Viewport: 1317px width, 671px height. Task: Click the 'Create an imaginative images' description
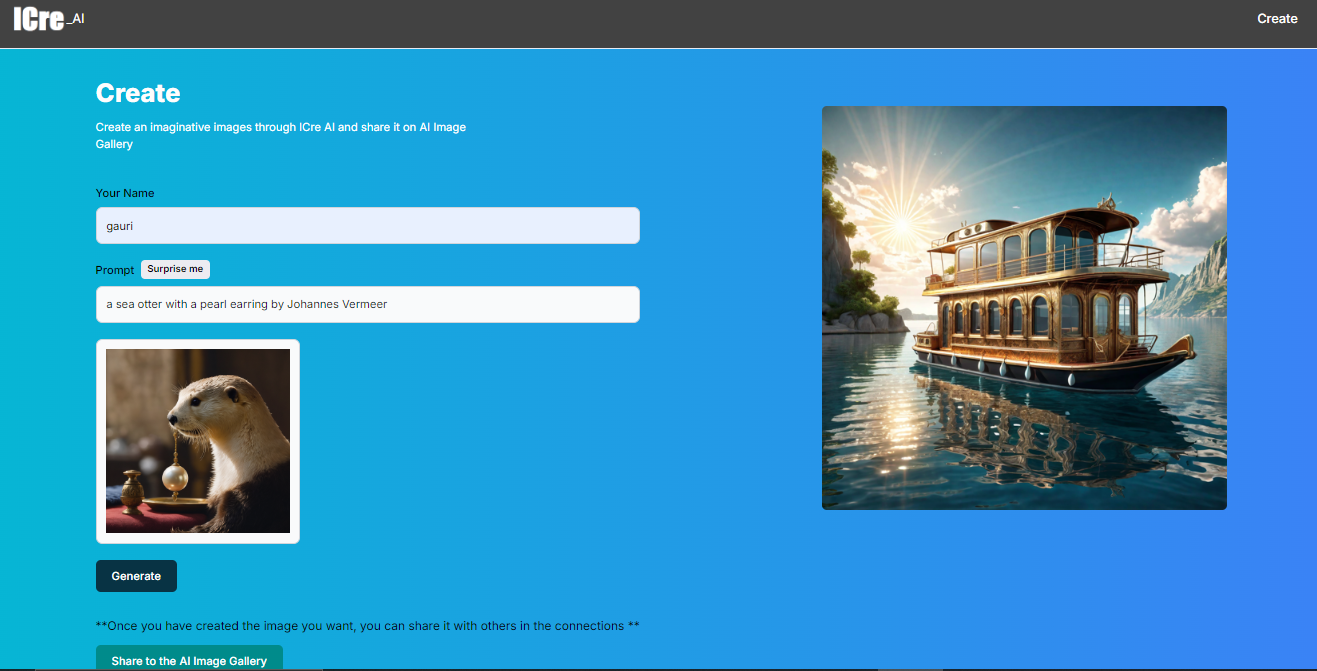[x=281, y=136]
